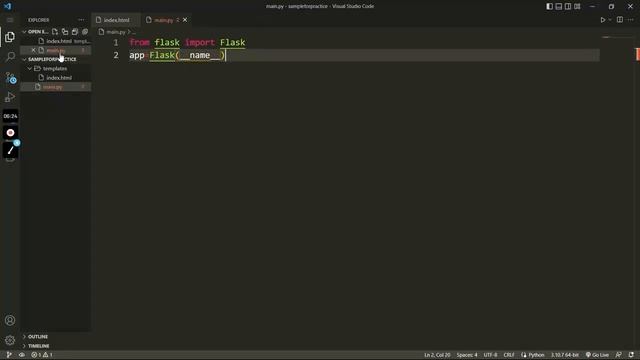640x360 pixels.
Task: Click the main.py breadcrumb
Action: tap(116, 32)
